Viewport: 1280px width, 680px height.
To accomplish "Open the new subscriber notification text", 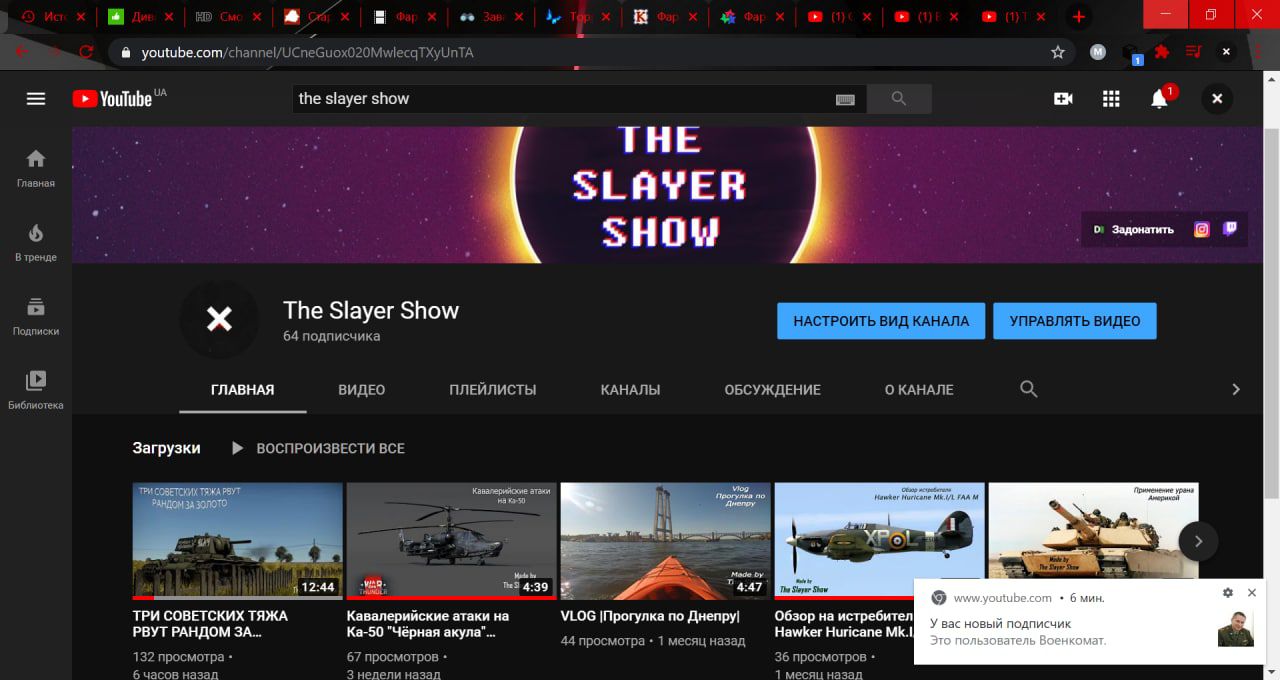I will coord(1018,632).
